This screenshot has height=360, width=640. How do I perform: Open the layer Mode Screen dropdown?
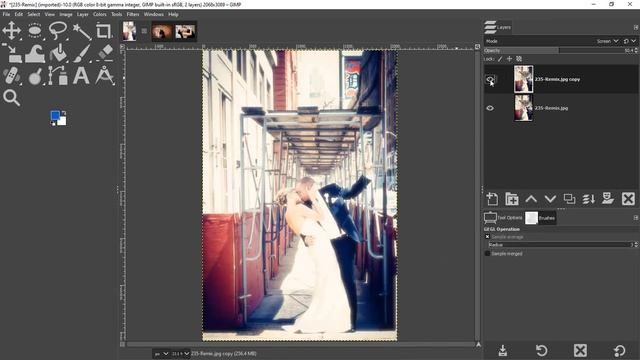click(607, 41)
